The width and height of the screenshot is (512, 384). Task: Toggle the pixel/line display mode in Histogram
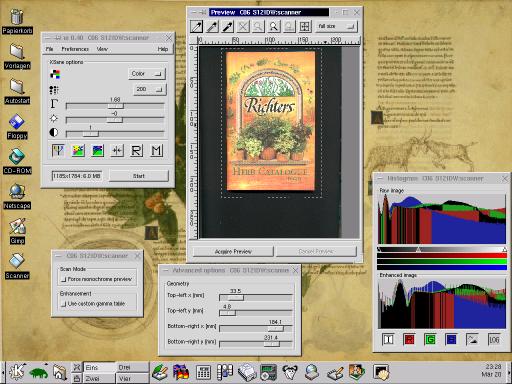[x=472, y=339]
